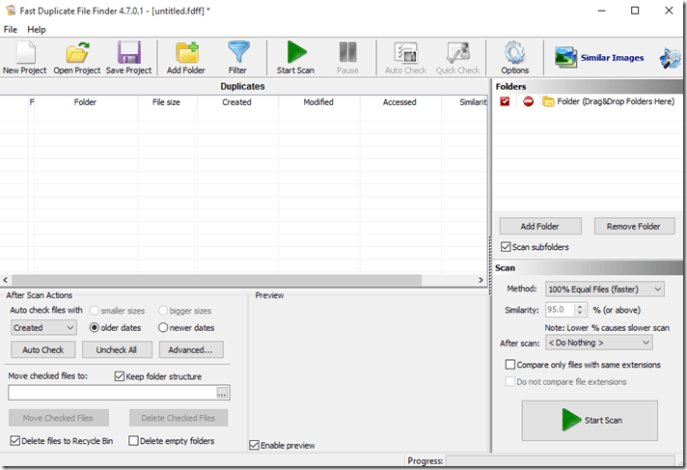The height and width of the screenshot is (470, 687).
Task: Select the older dates radio button
Action: (94, 328)
